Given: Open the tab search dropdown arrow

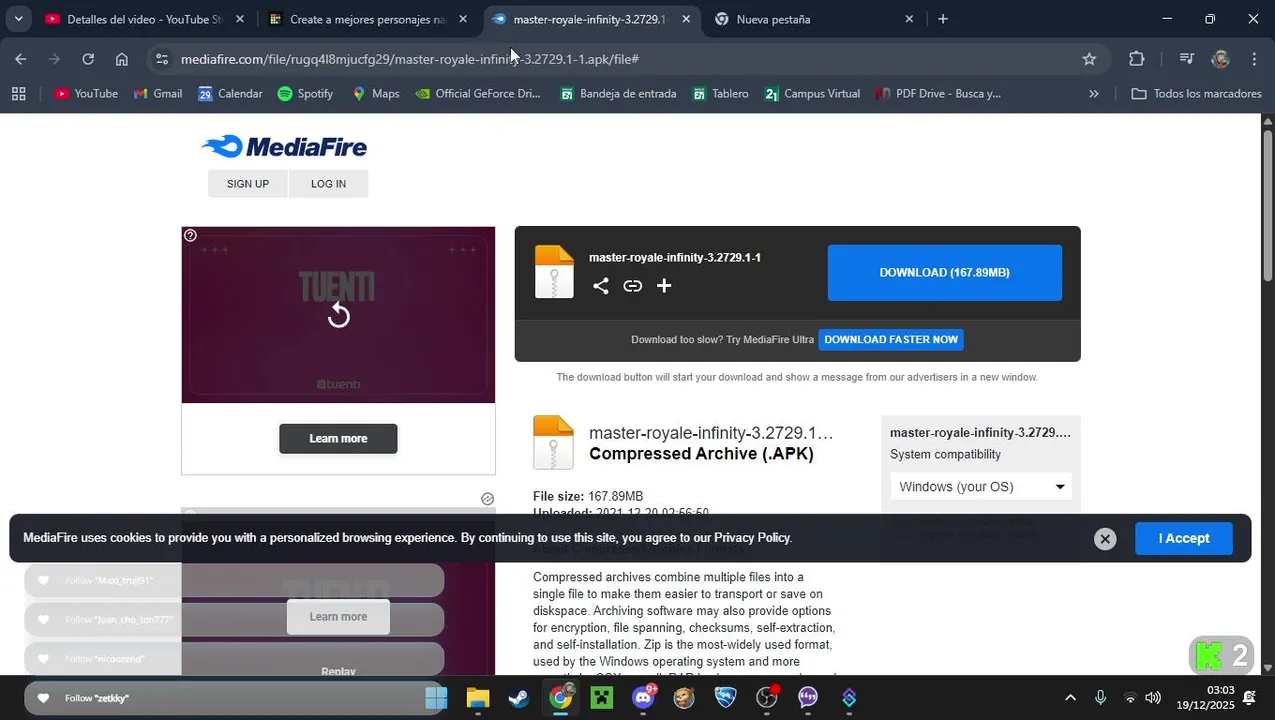Looking at the screenshot, I should point(18,19).
